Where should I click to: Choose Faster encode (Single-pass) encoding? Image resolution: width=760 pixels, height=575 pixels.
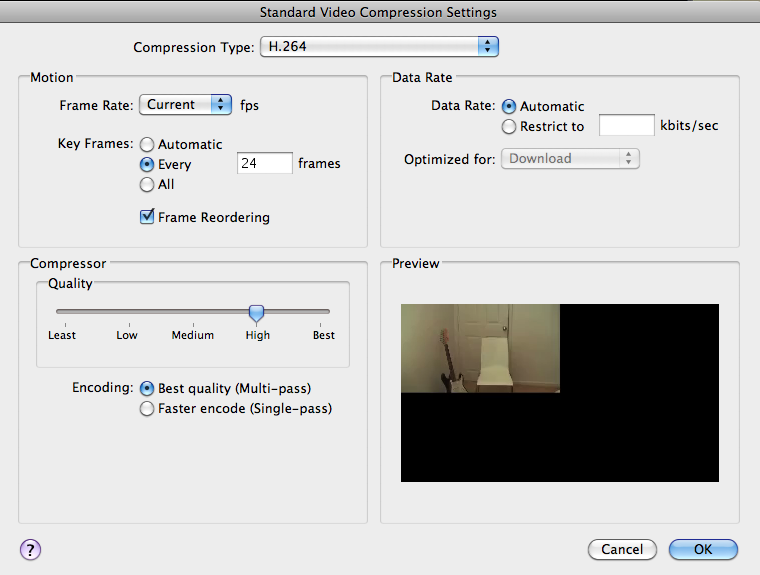(x=147, y=409)
